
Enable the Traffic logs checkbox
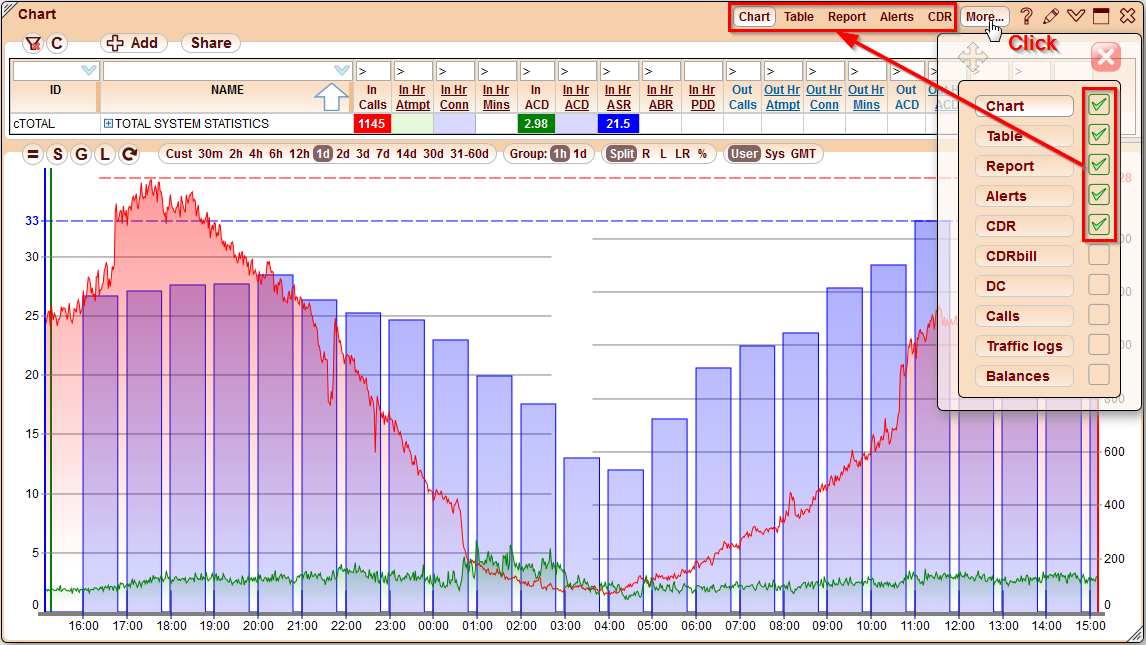(x=1098, y=345)
